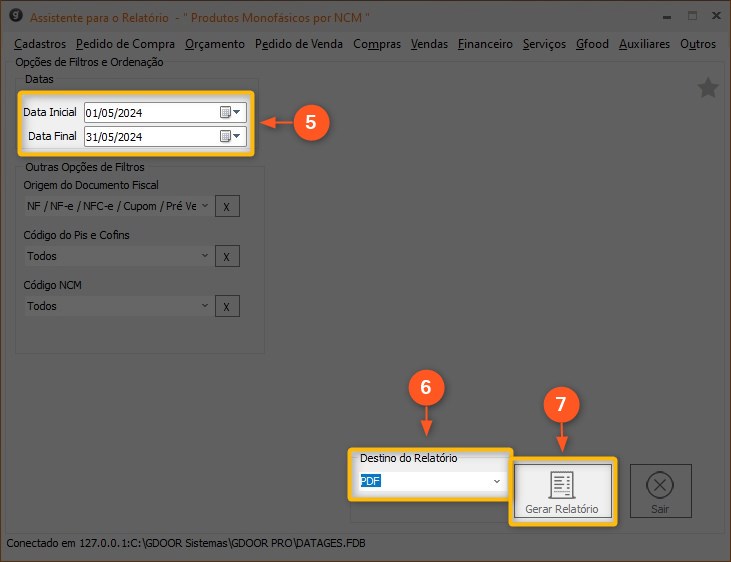The width and height of the screenshot is (731, 562).
Task: Clear the Código NCM filter
Action: pyautogui.click(x=227, y=307)
